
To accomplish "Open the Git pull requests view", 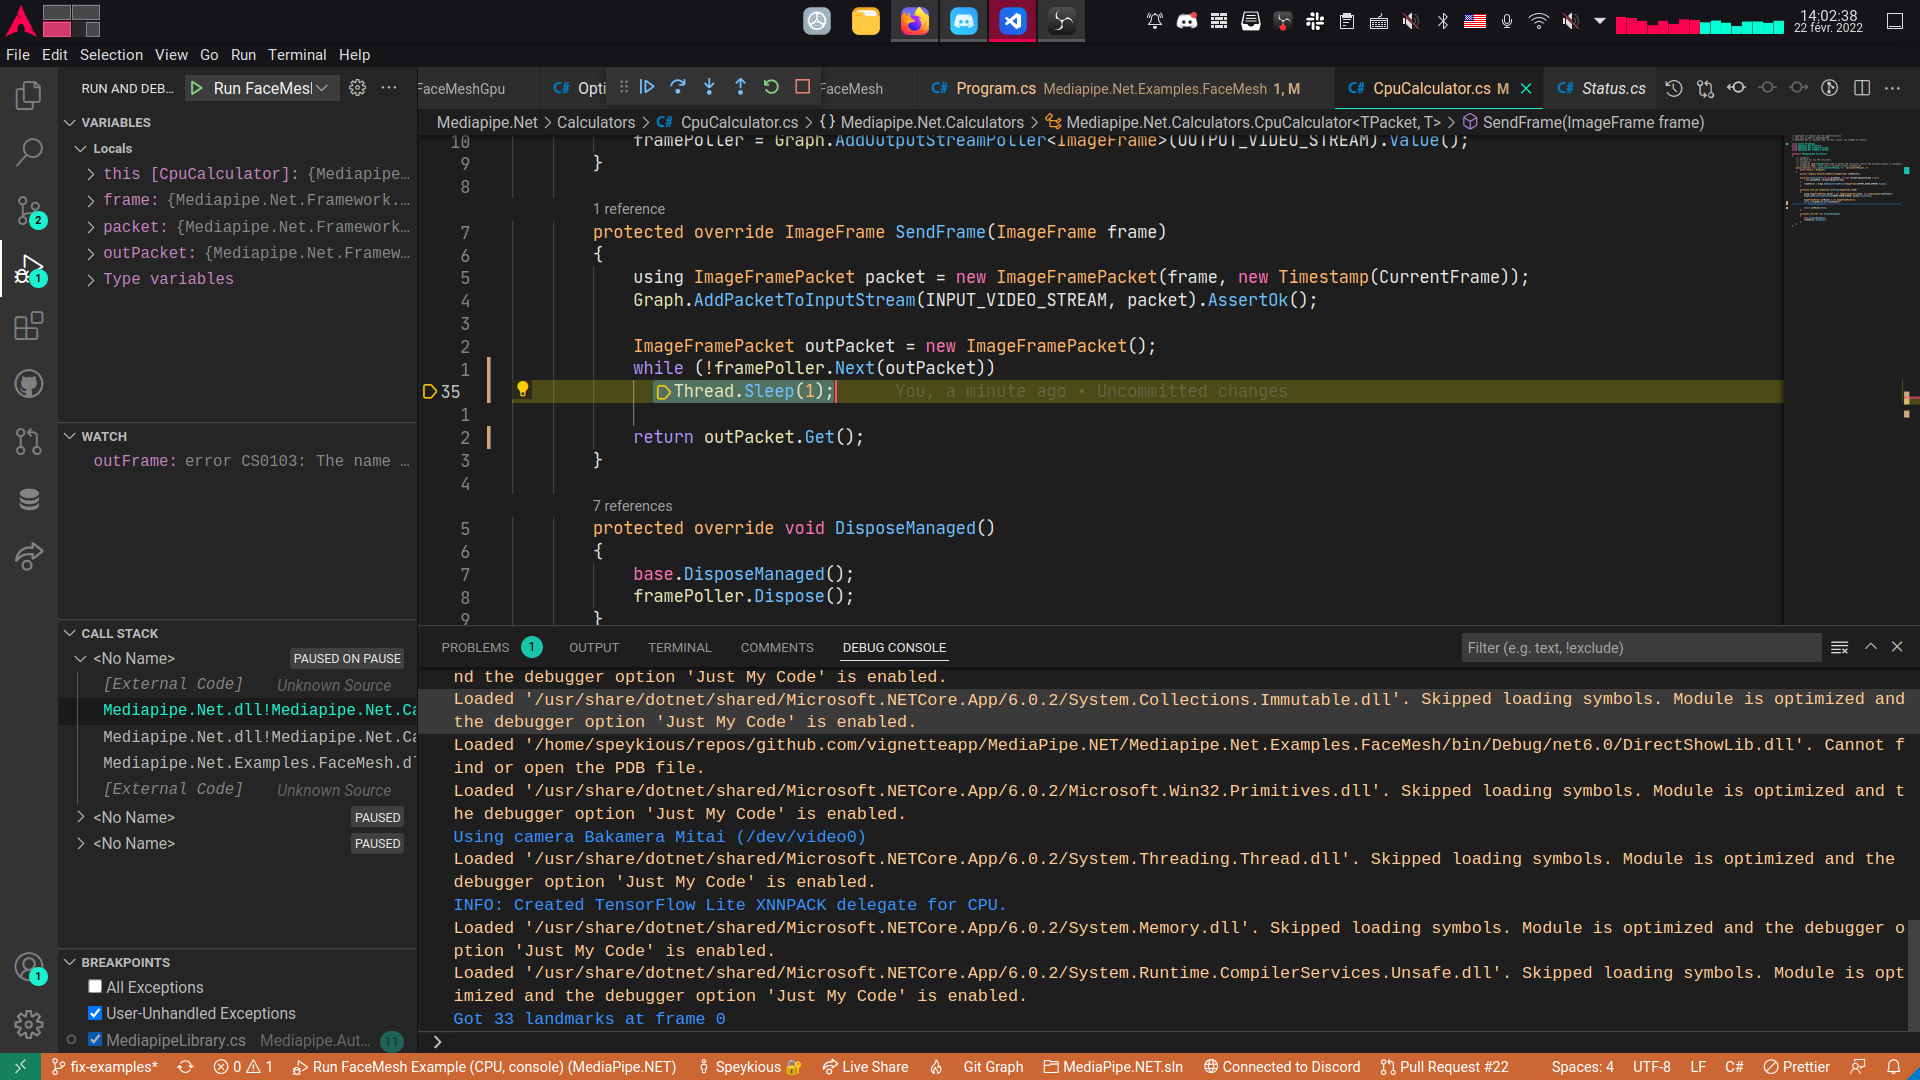I will 29,441.
